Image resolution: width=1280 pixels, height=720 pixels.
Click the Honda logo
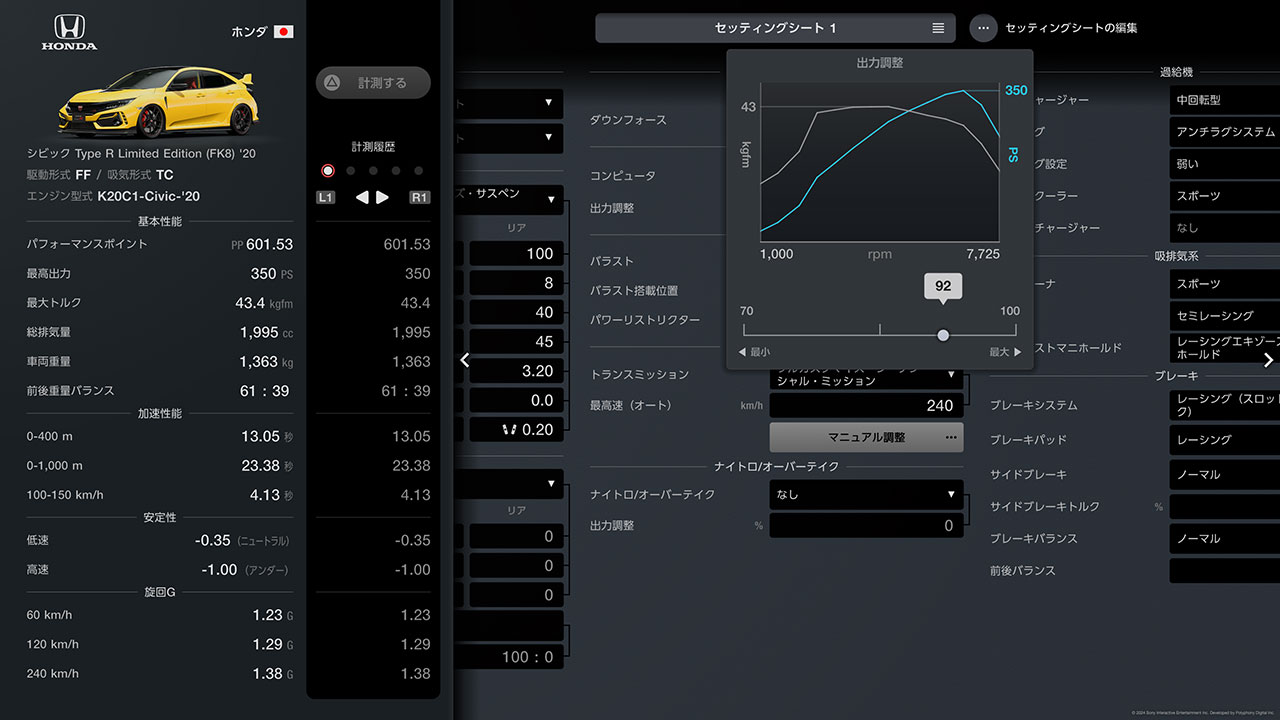point(69,32)
